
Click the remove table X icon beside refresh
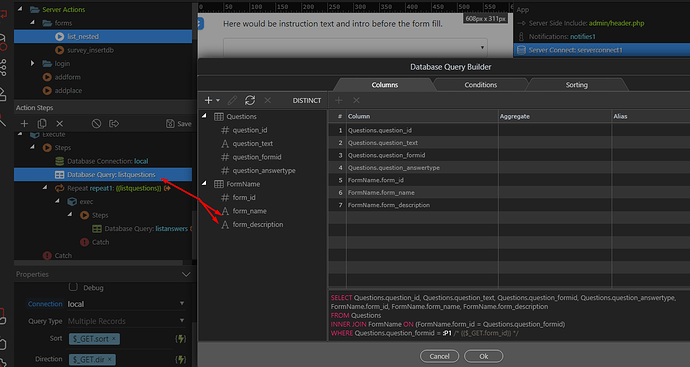tap(268, 100)
